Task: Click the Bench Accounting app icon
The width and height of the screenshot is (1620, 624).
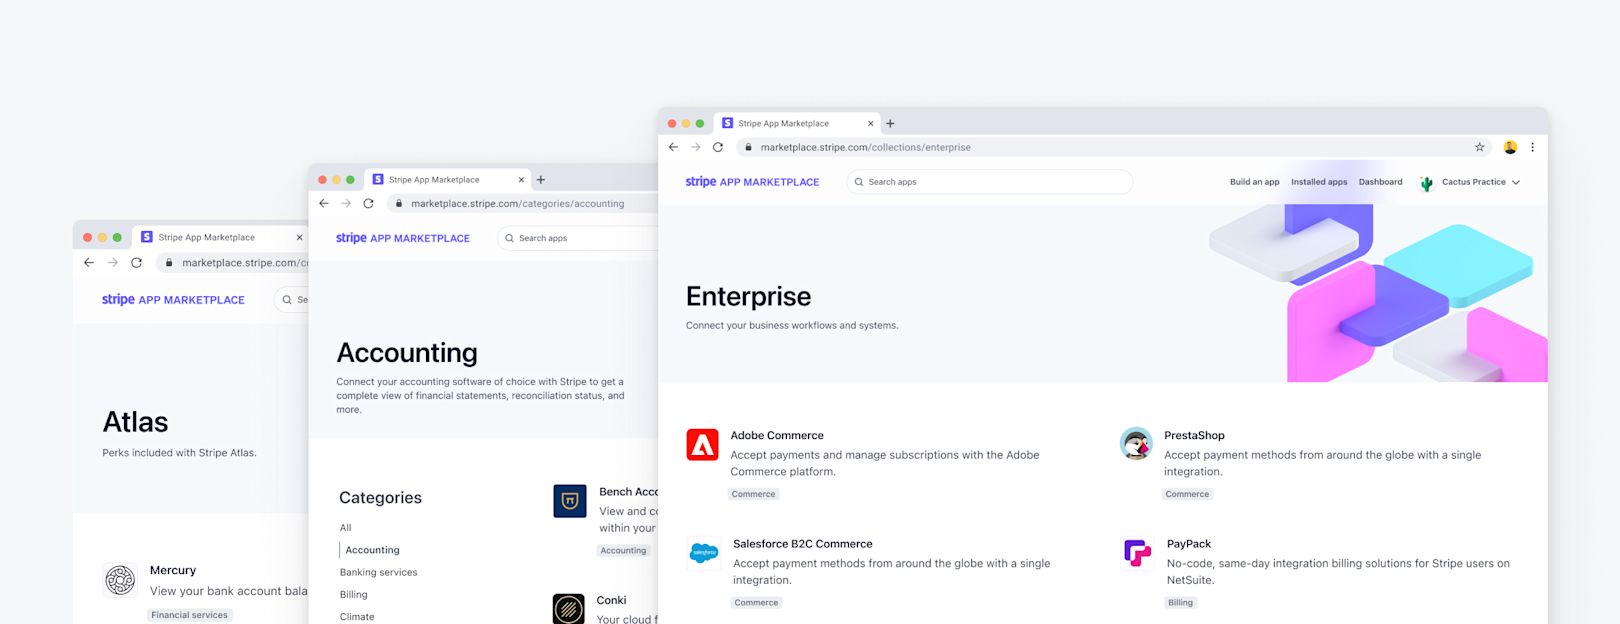Action: (x=569, y=501)
